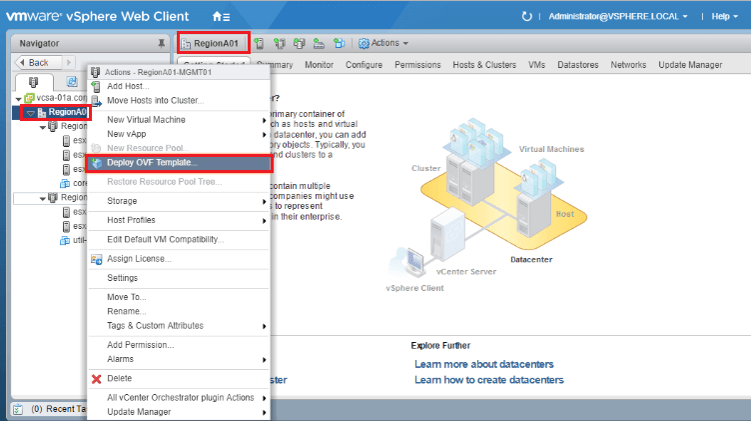Screen dimensions: 751x421
Task: Click the Recent Tasks panel icon
Action: pos(18,409)
